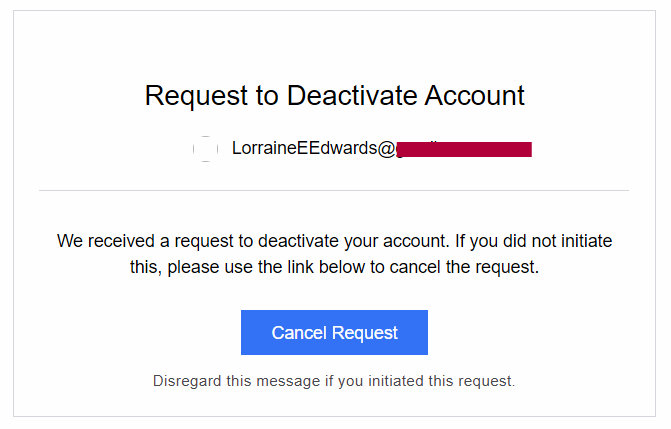Click the word "Cancel" on the blue button

tap(299, 333)
